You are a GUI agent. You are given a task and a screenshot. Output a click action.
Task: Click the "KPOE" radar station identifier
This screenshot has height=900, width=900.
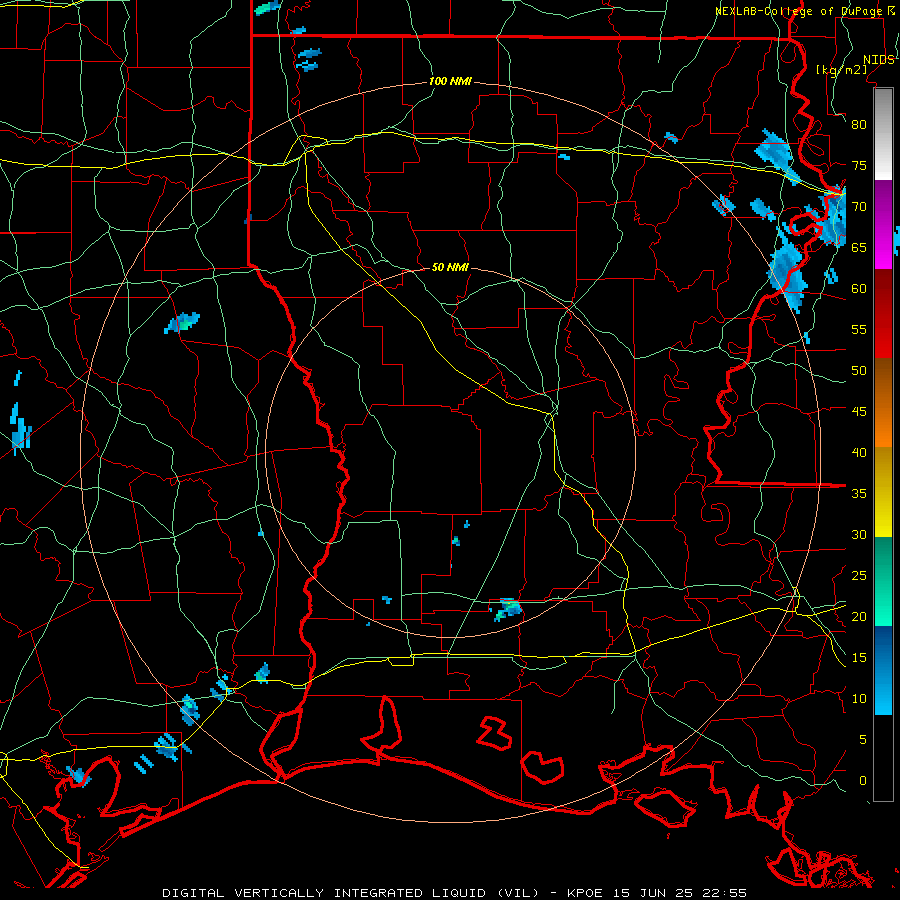585,893
